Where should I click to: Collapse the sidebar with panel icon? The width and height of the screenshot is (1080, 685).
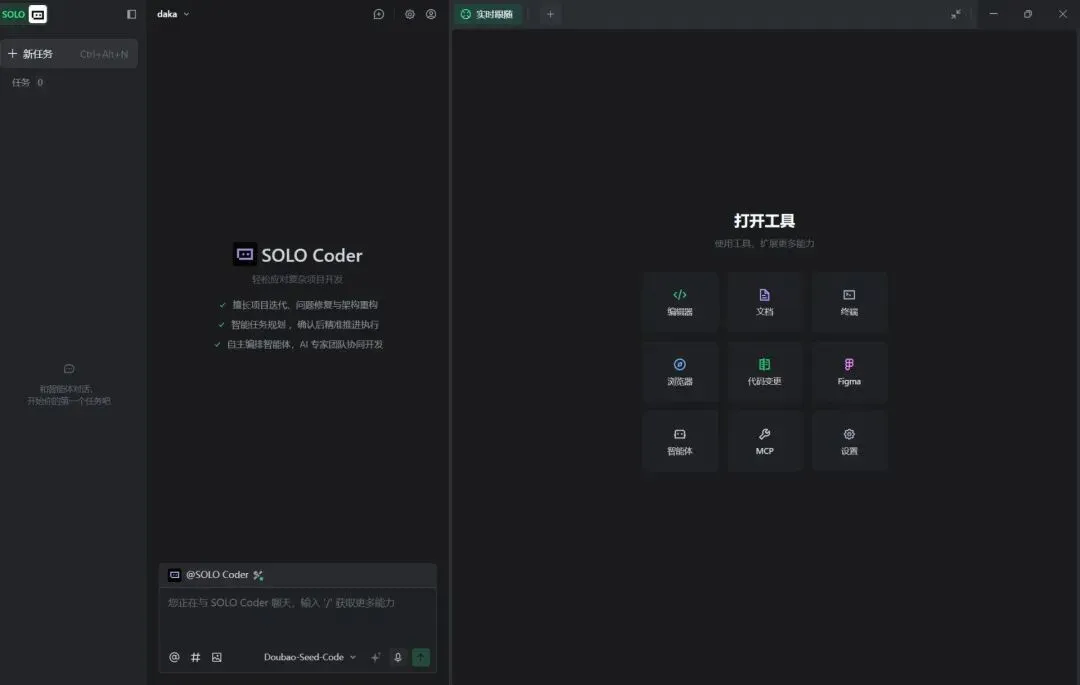pyautogui.click(x=132, y=14)
